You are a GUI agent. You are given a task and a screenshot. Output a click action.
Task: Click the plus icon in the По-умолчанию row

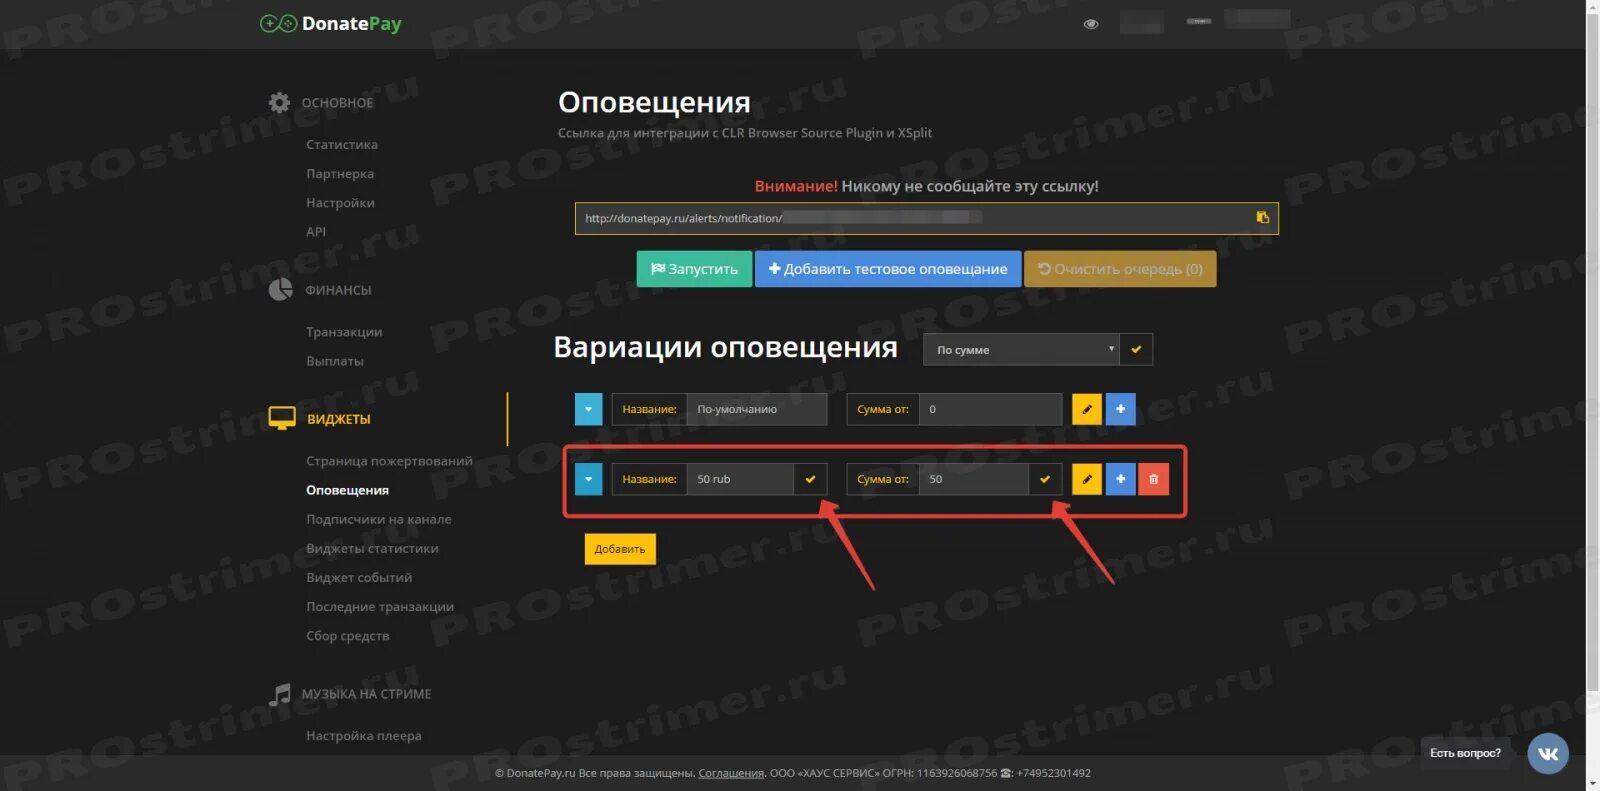click(x=1120, y=409)
